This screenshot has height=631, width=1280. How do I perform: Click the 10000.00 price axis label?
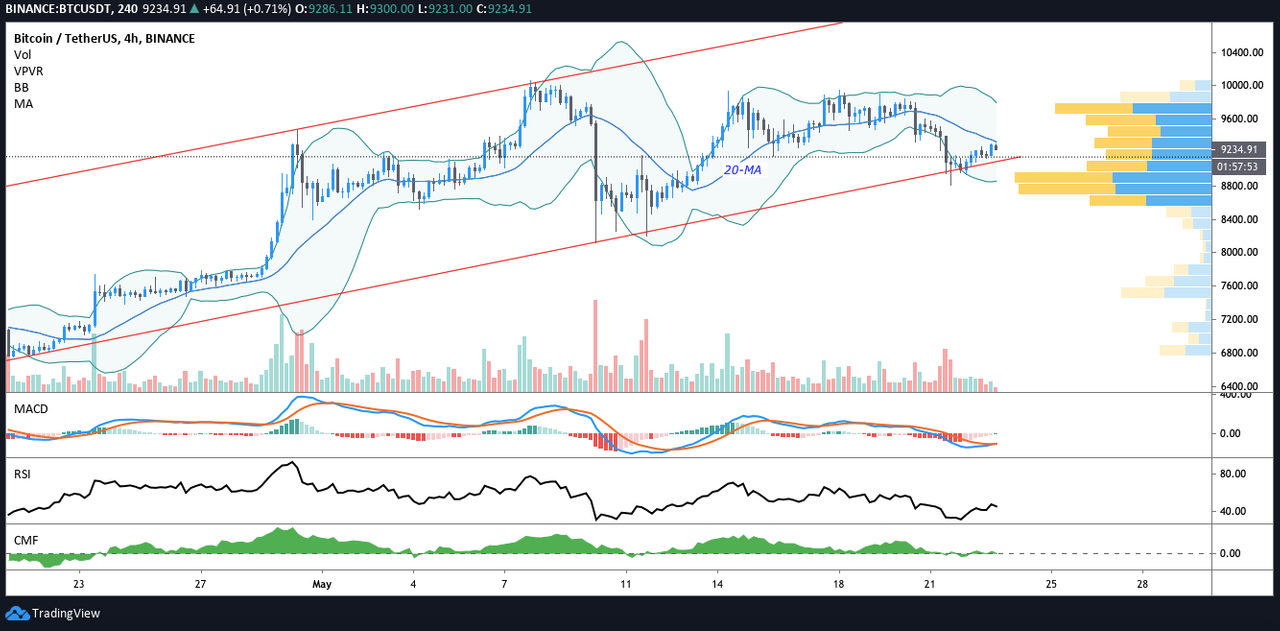coord(1242,85)
